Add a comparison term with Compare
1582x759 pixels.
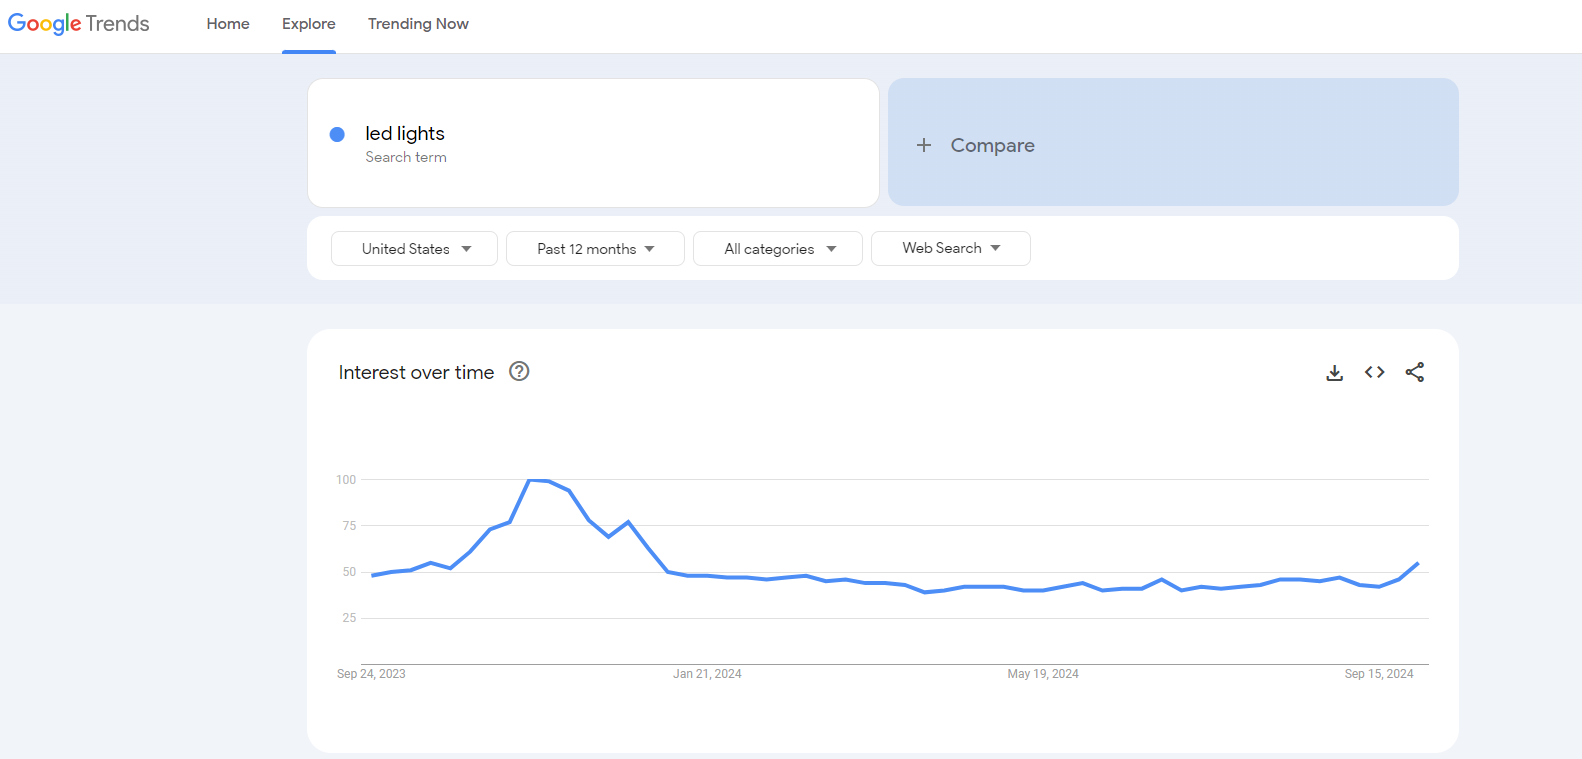[x=1173, y=143]
